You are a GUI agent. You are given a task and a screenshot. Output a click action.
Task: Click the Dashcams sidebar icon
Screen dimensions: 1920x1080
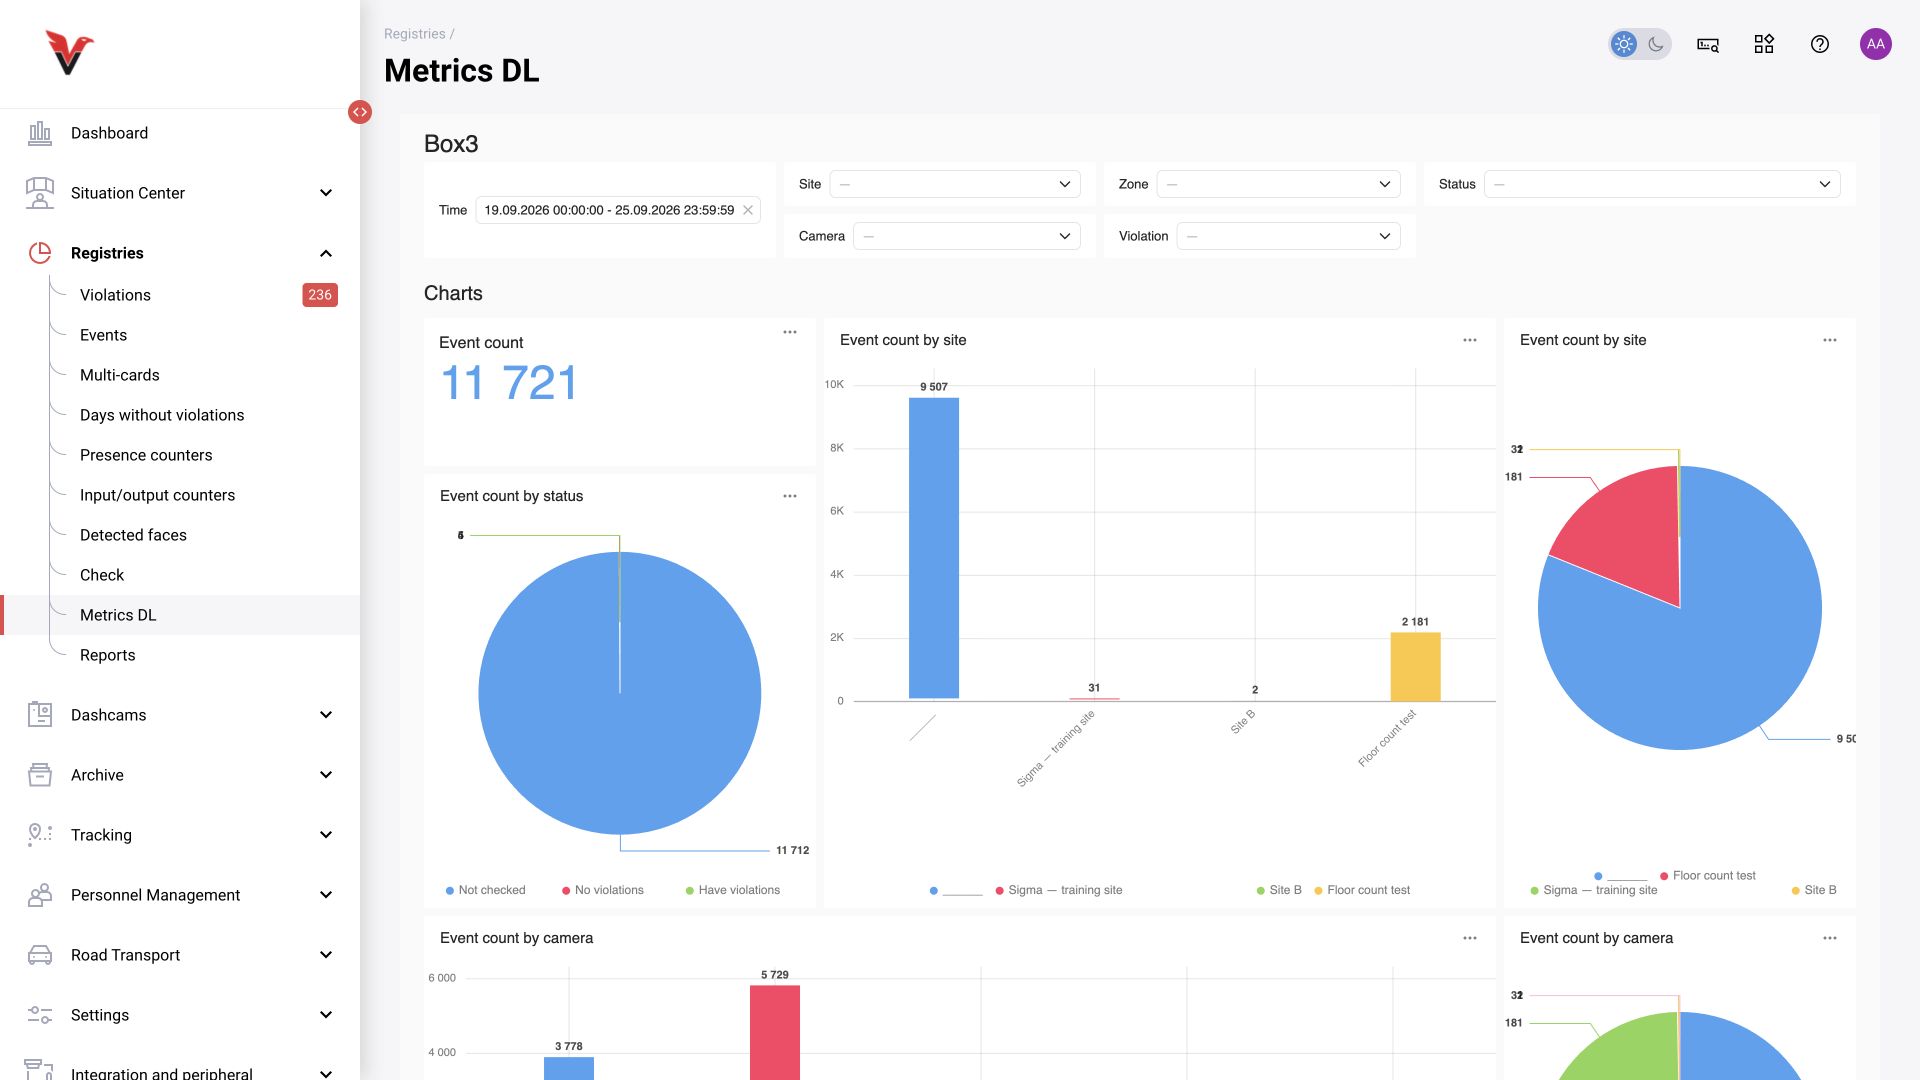click(39, 714)
